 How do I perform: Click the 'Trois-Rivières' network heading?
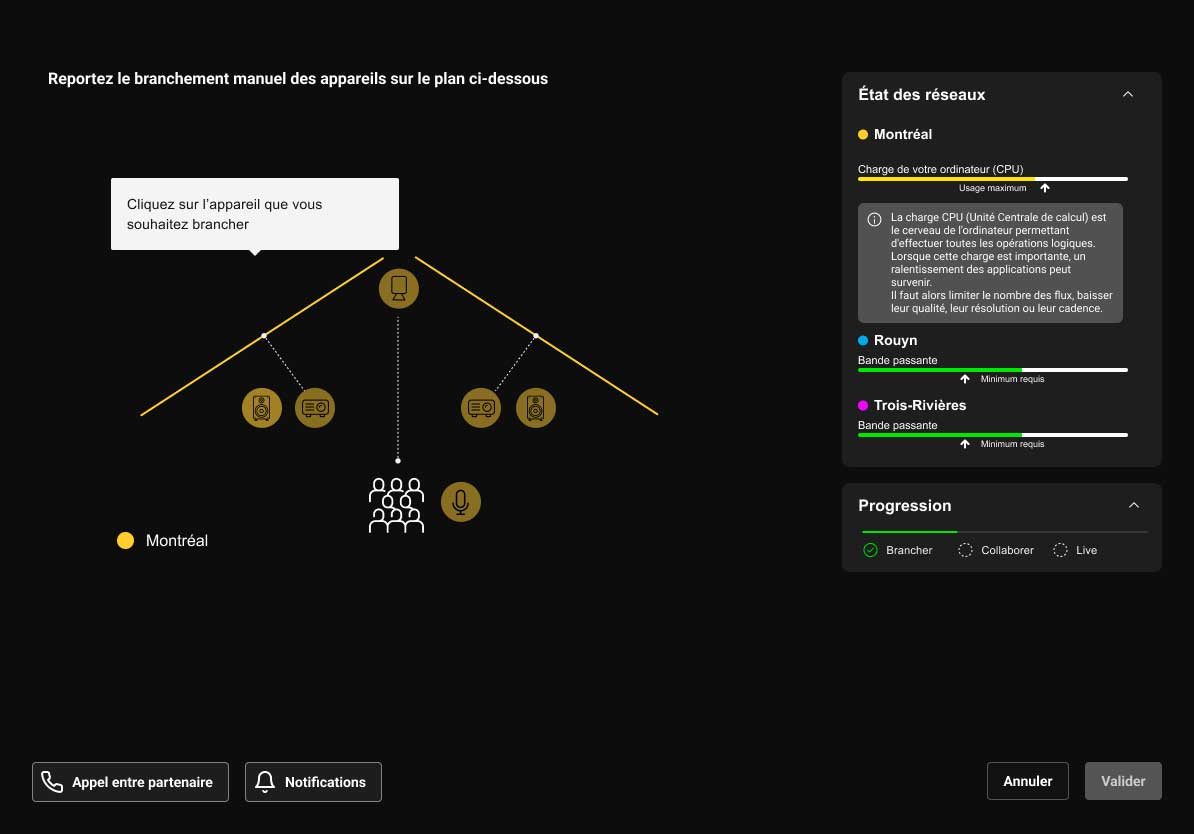[920, 405]
